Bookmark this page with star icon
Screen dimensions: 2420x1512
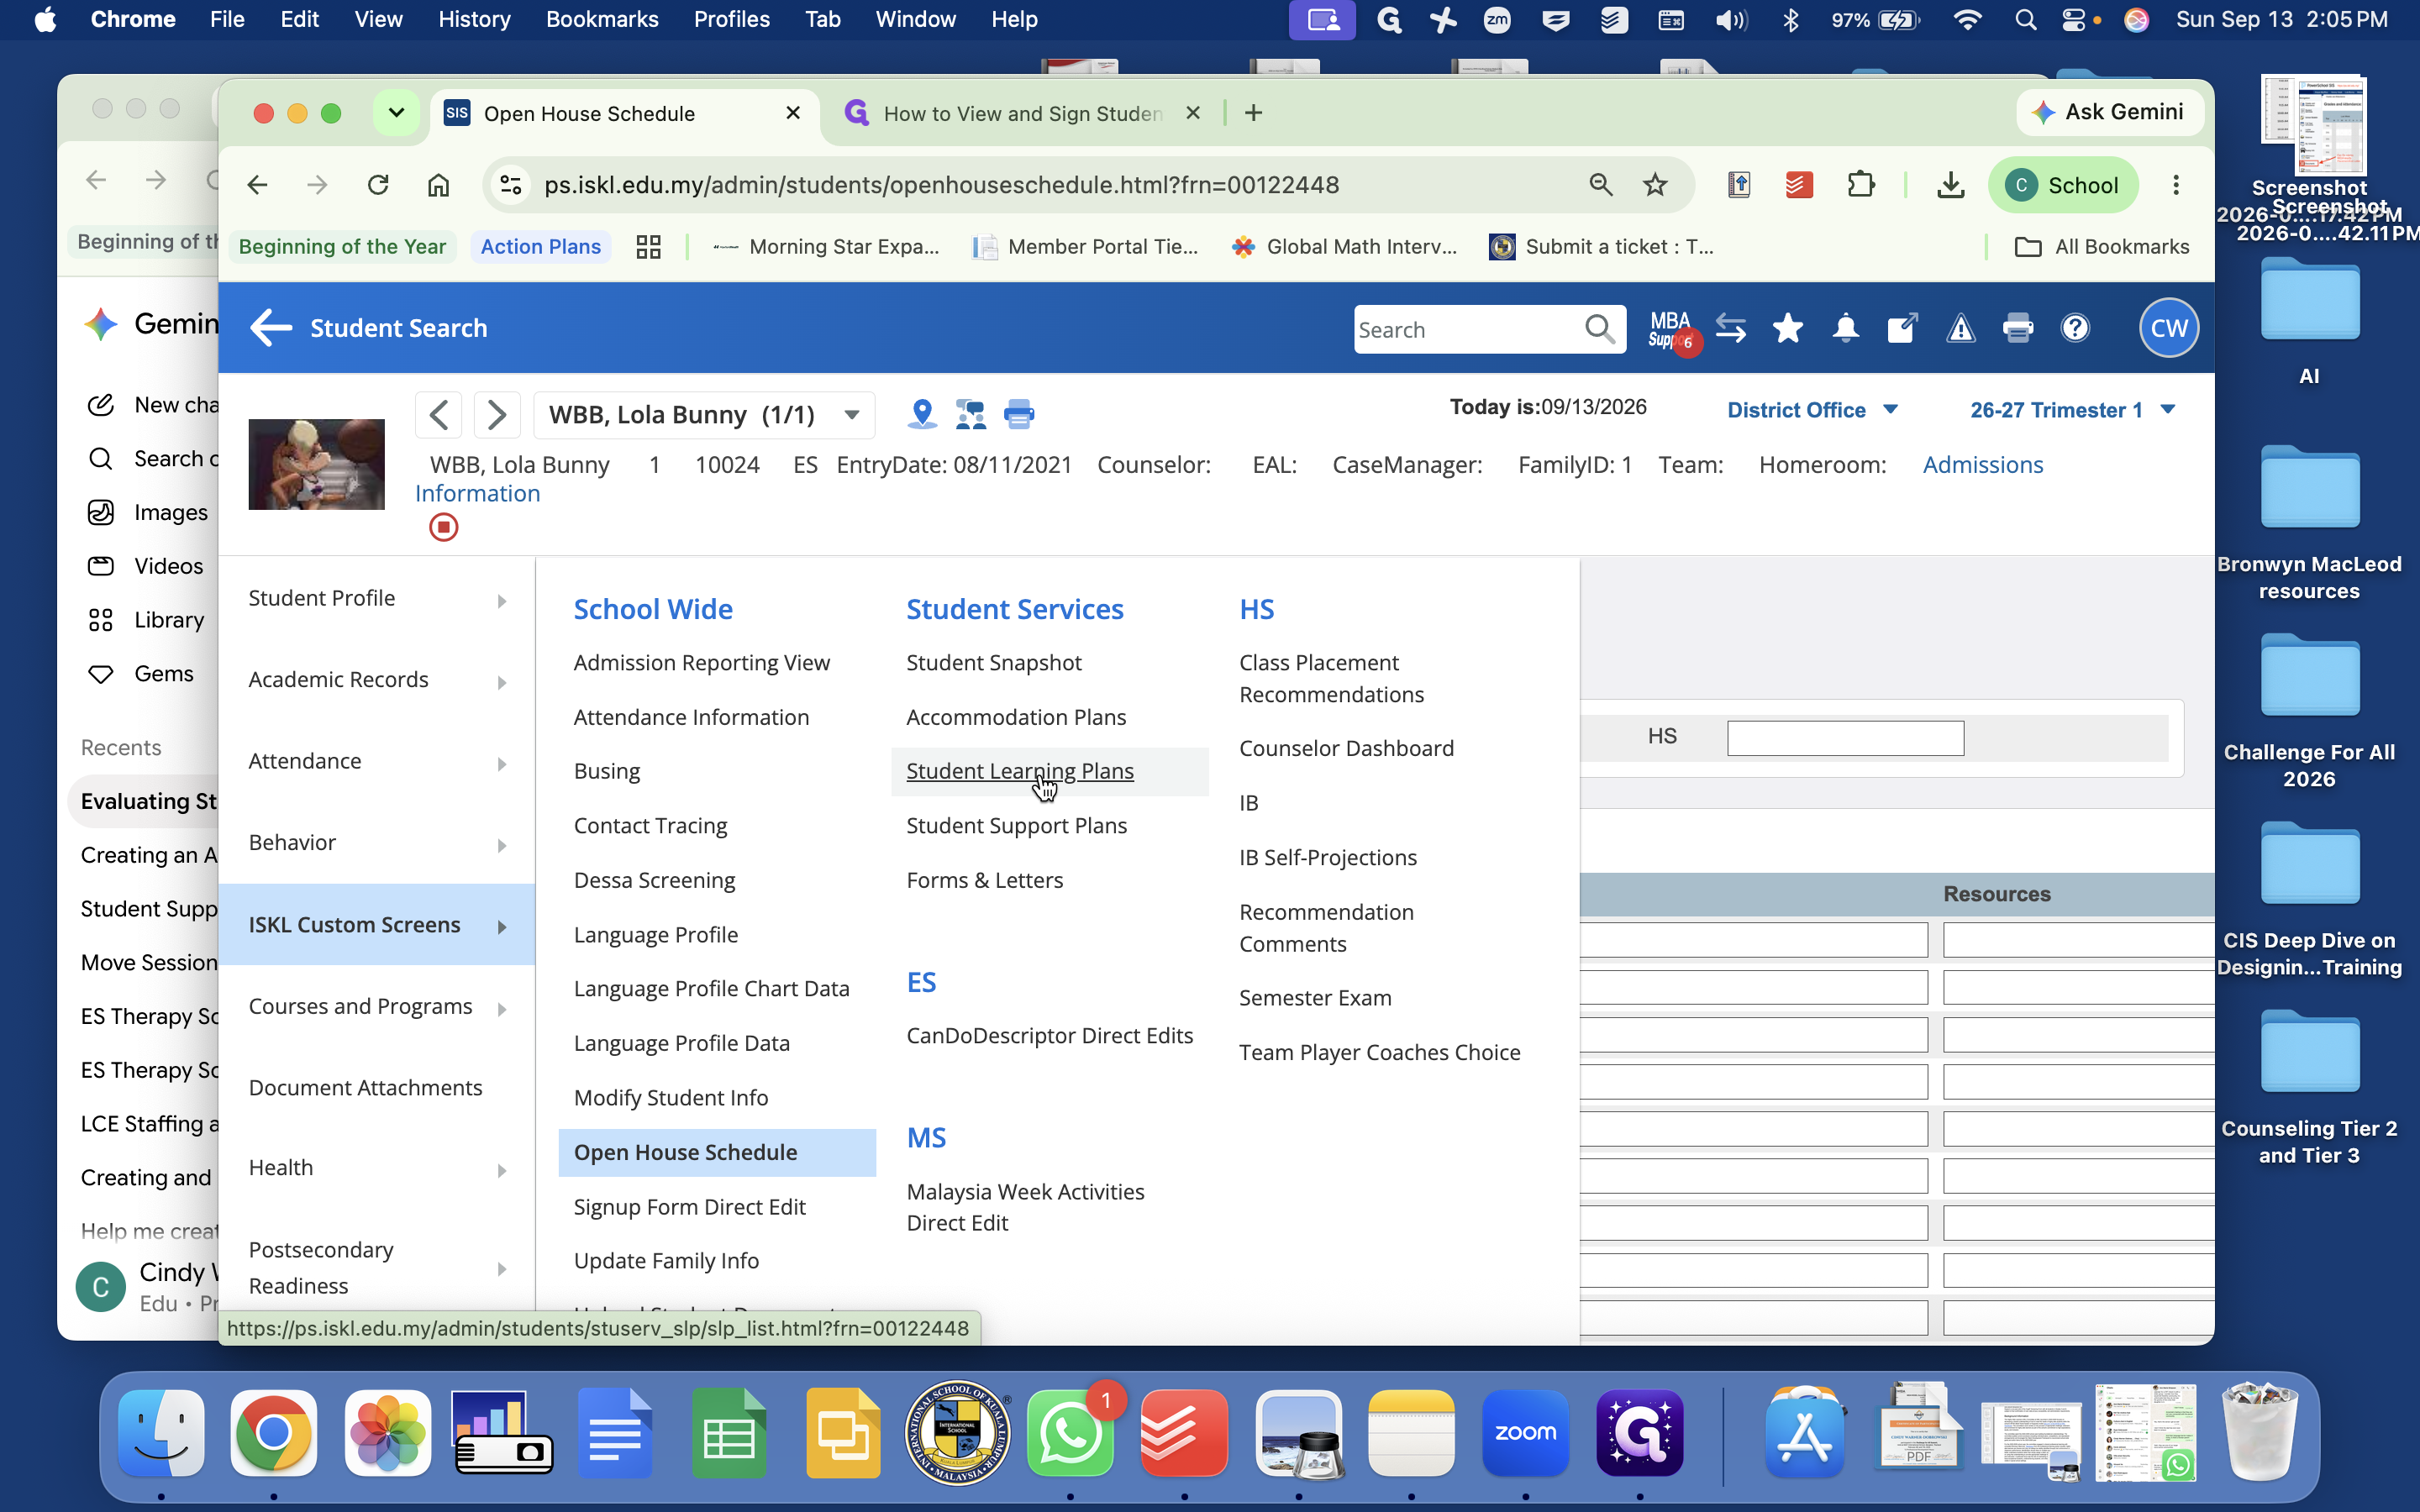click(1655, 185)
